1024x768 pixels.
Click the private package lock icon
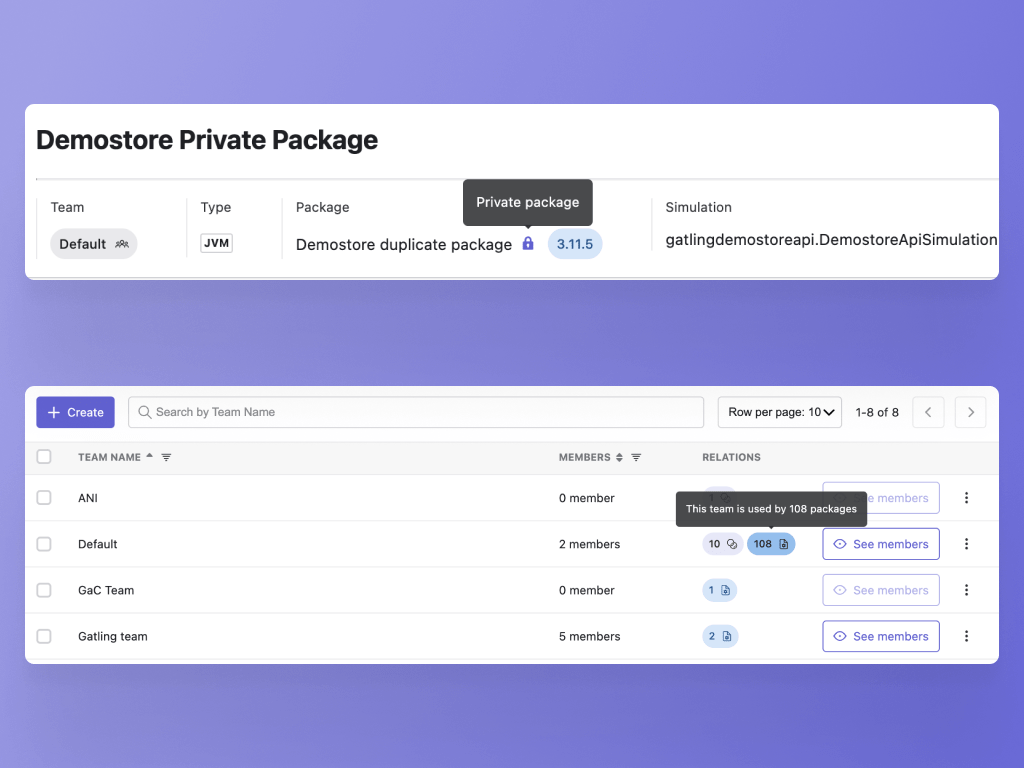click(528, 244)
